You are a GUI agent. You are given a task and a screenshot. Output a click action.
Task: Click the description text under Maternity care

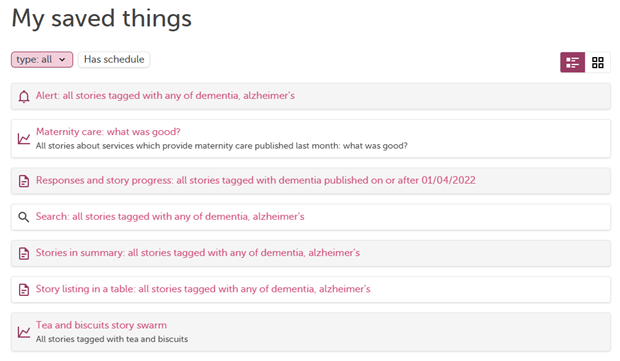click(x=221, y=146)
